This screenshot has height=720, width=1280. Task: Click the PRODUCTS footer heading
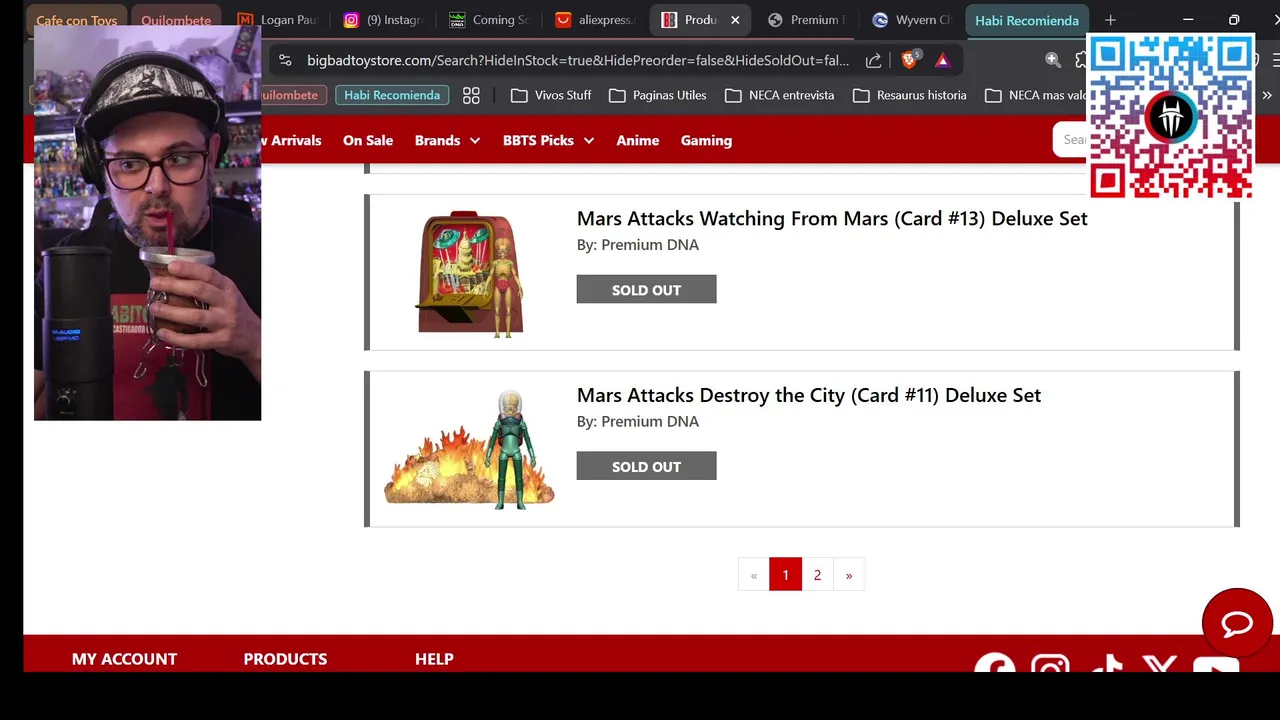(x=285, y=658)
